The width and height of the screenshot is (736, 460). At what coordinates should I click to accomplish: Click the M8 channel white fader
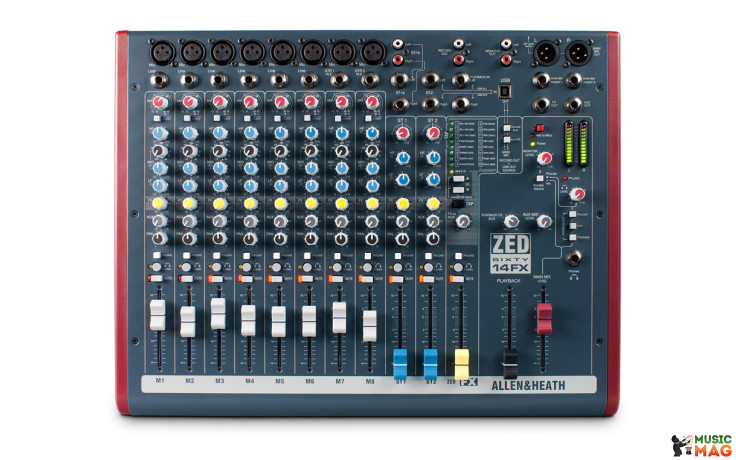click(370, 326)
